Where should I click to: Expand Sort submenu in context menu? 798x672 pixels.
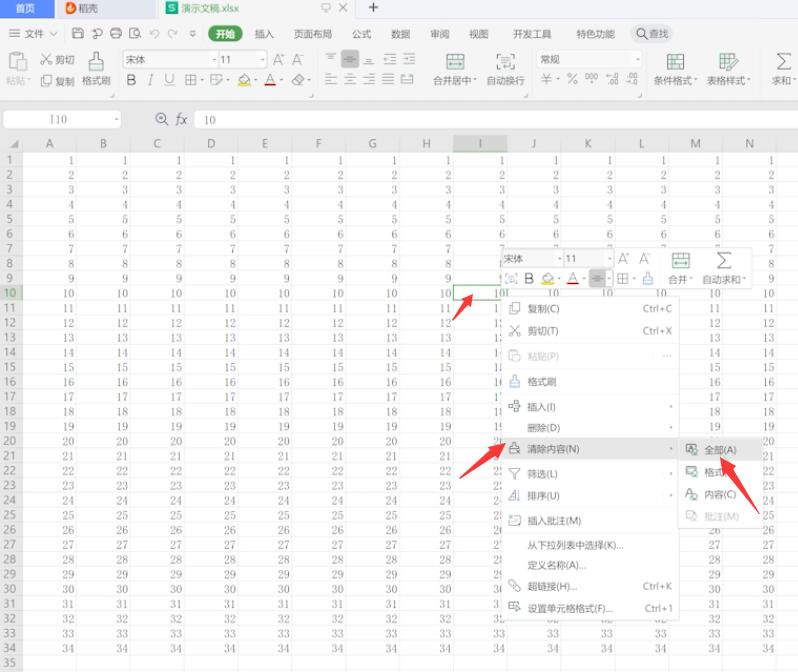coord(590,496)
